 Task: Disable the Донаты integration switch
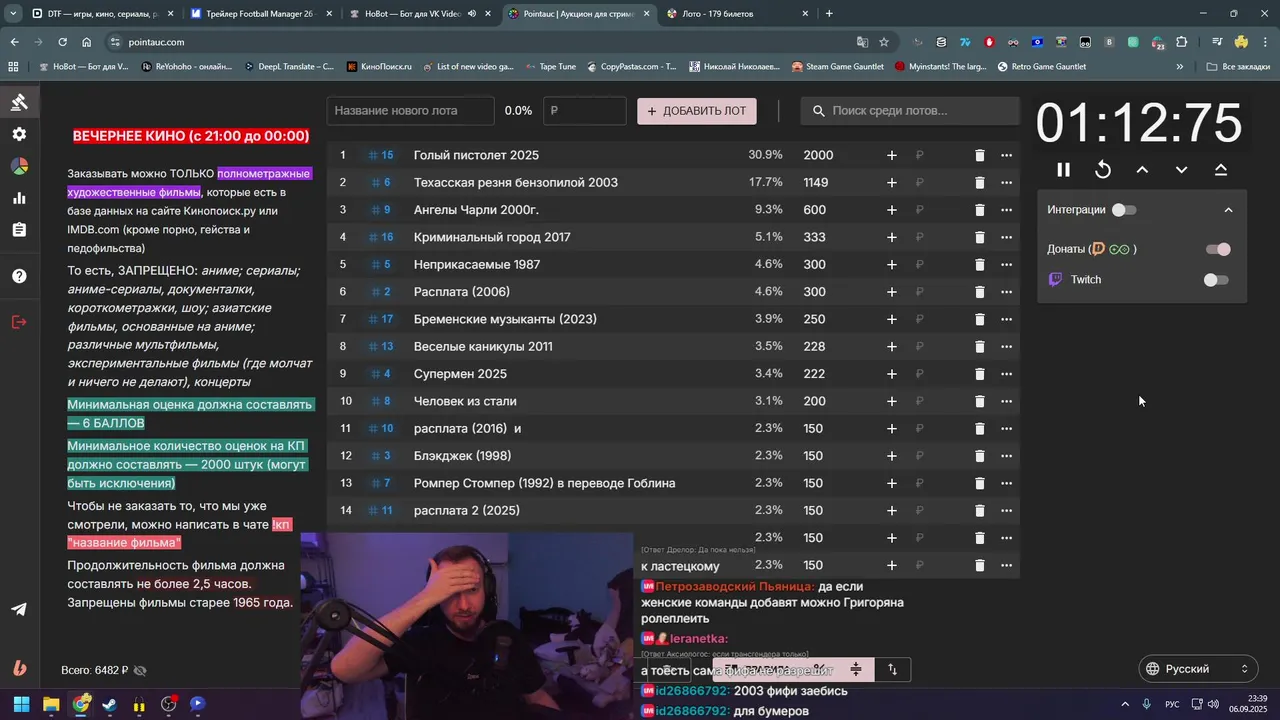coord(1217,249)
